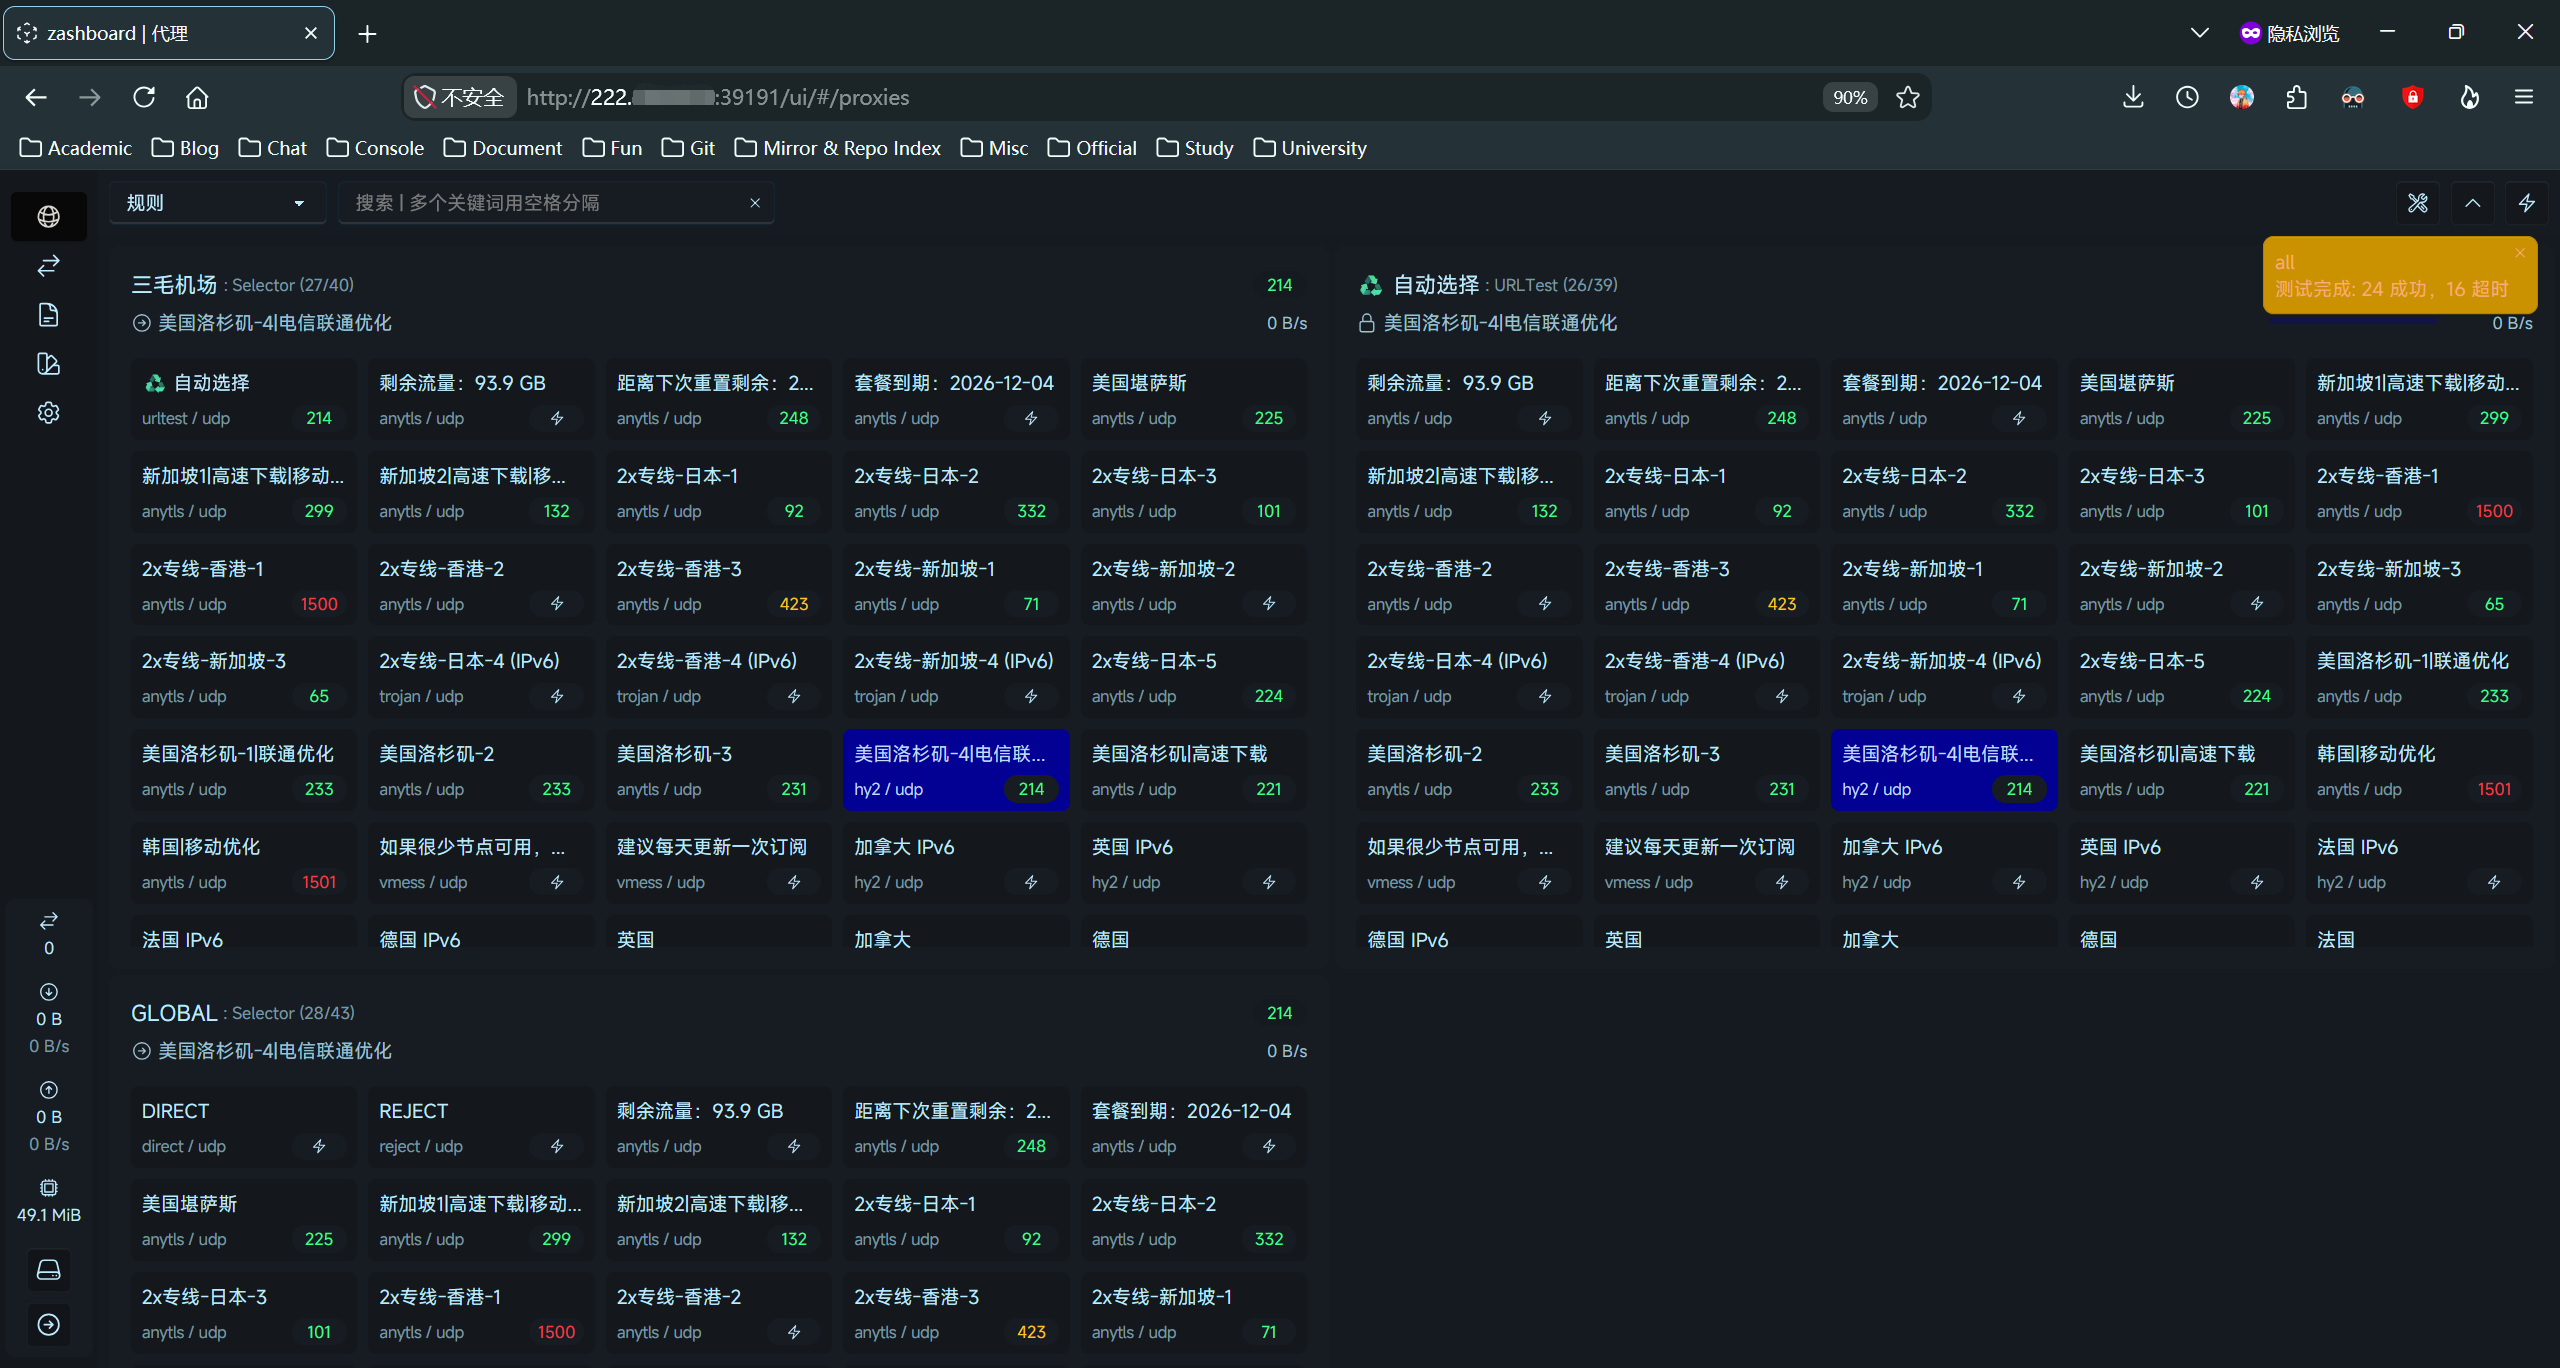Open the list-all-tabs dropdown arrow

coord(2200,33)
